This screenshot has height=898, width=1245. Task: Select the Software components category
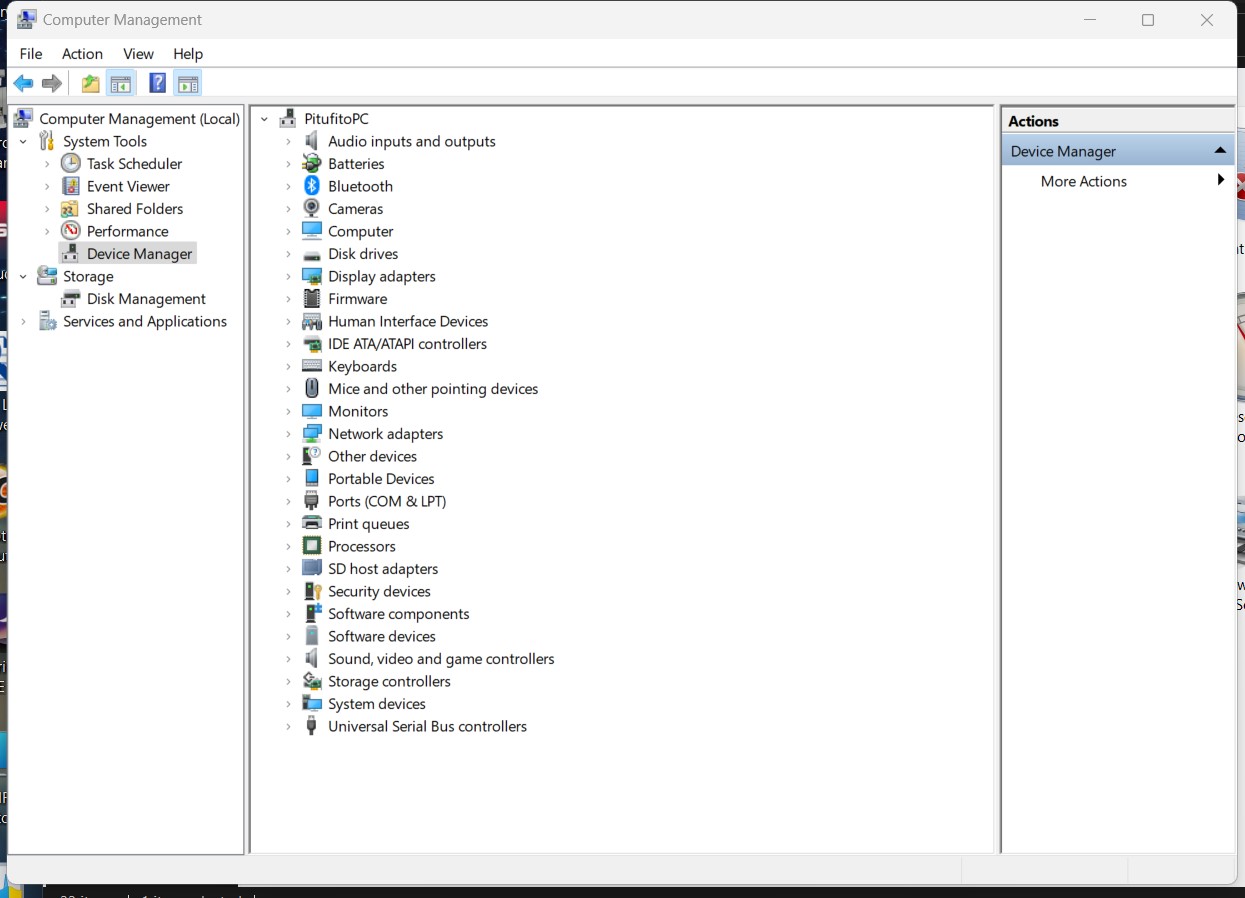point(399,614)
